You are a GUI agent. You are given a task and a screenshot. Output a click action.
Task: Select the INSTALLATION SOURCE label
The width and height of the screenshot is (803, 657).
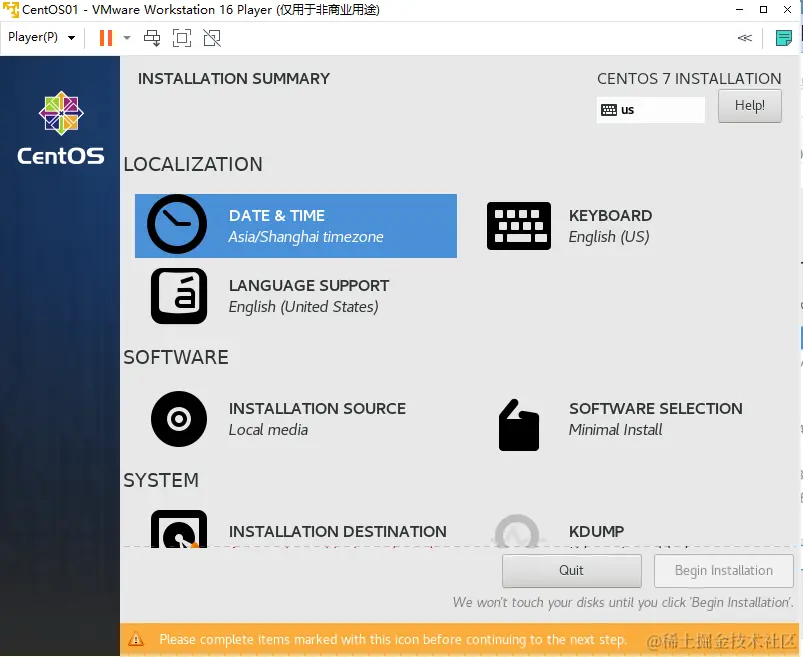(x=317, y=408)
